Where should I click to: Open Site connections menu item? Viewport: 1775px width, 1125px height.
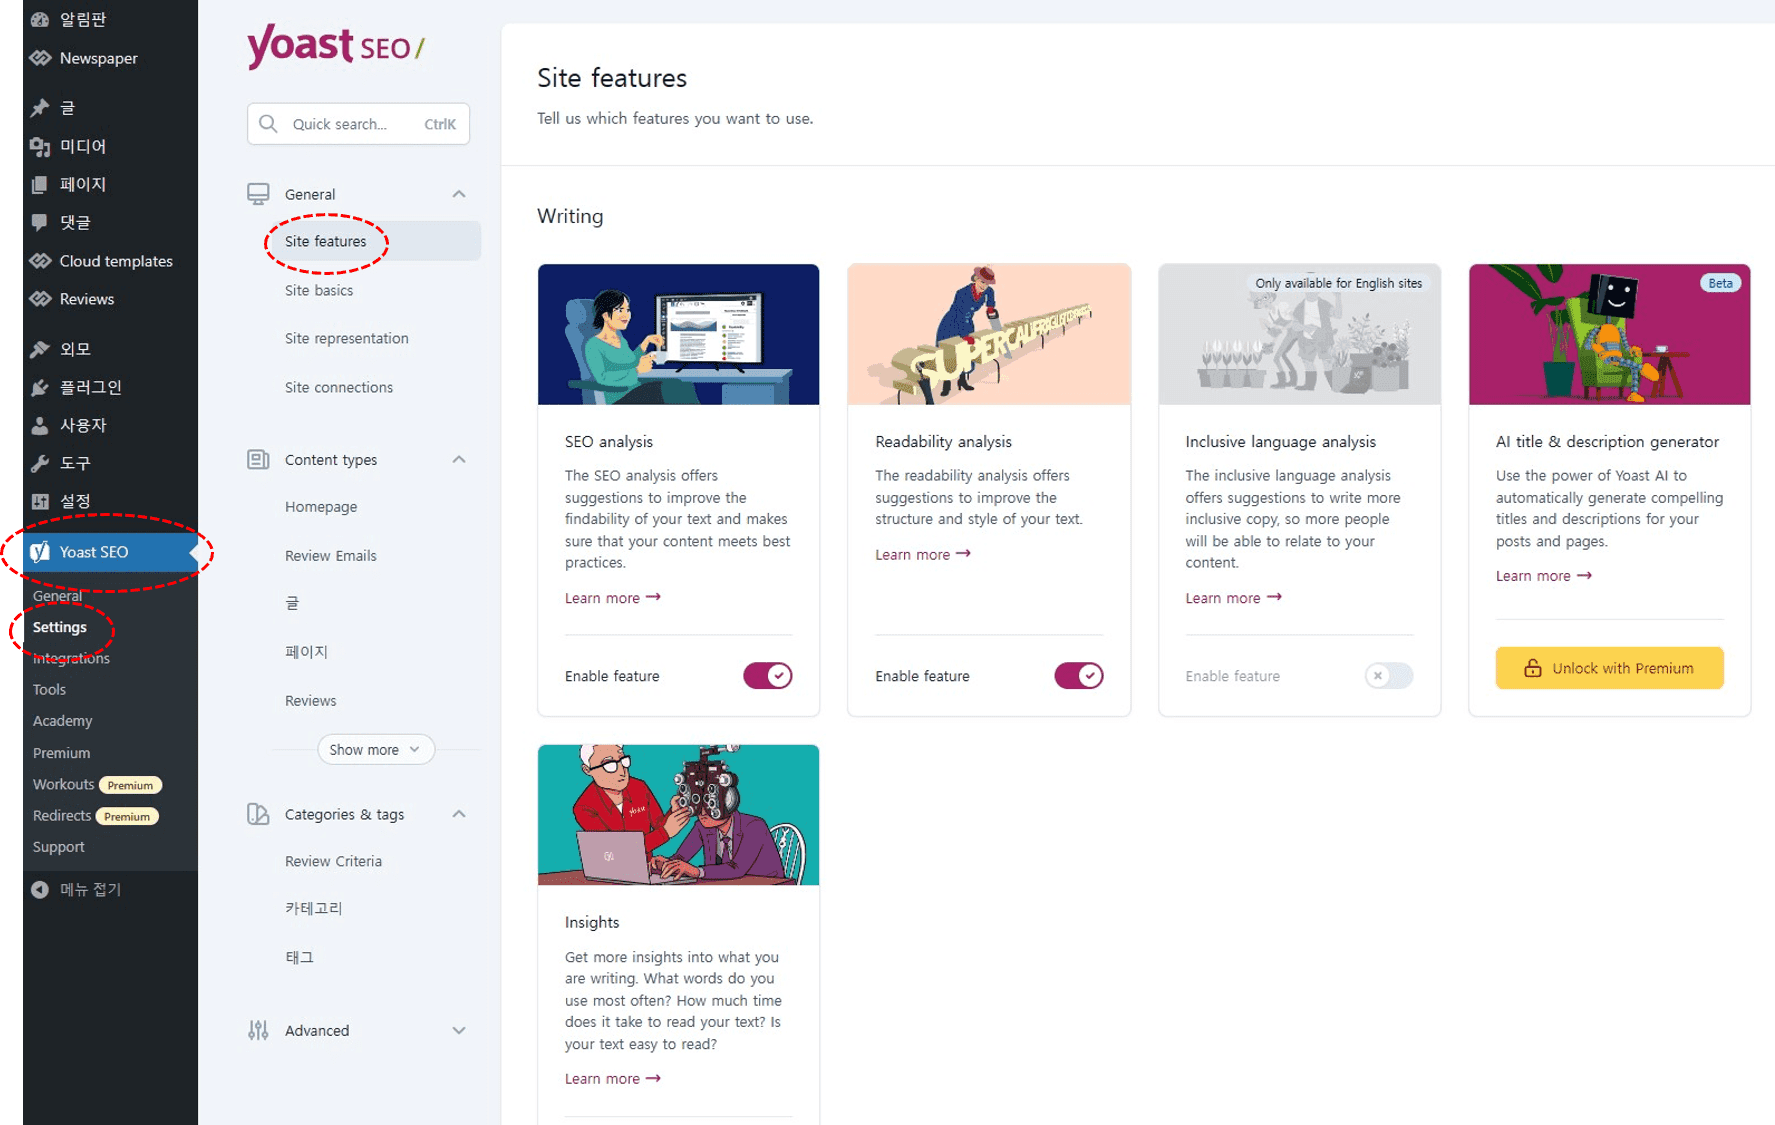pos(338,387)
